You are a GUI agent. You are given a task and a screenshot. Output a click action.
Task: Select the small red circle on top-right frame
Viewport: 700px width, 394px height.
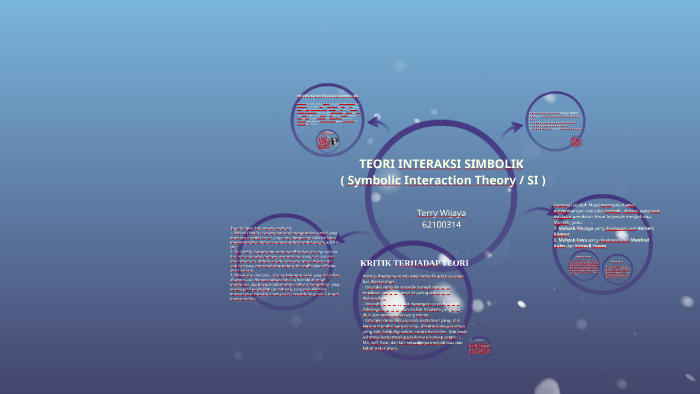point(576,142)
